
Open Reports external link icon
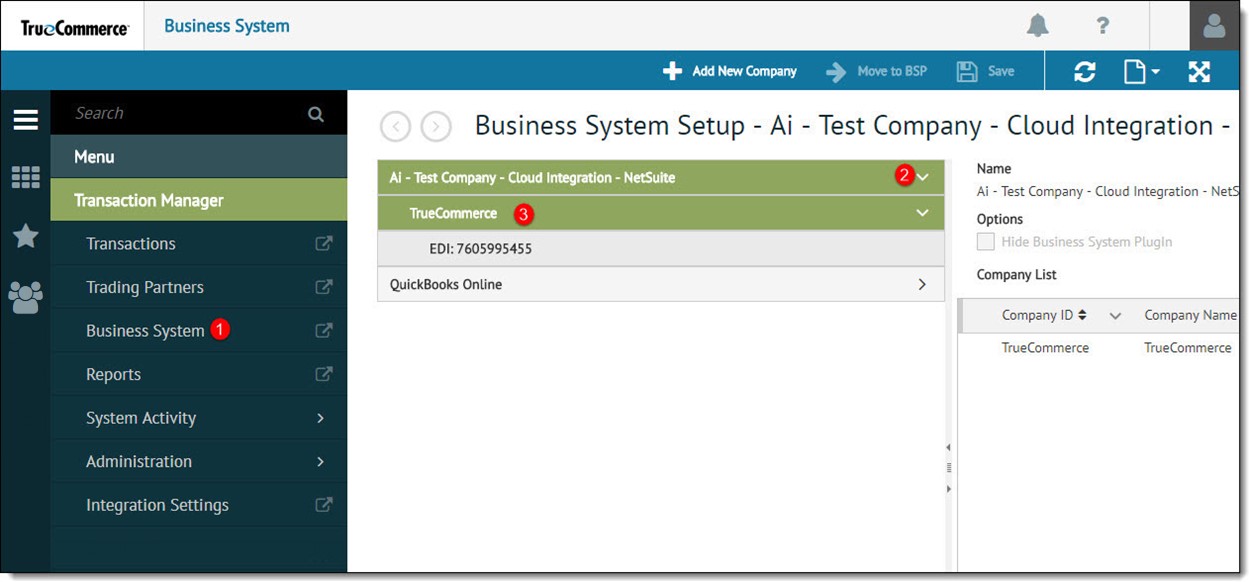point(323,374)
